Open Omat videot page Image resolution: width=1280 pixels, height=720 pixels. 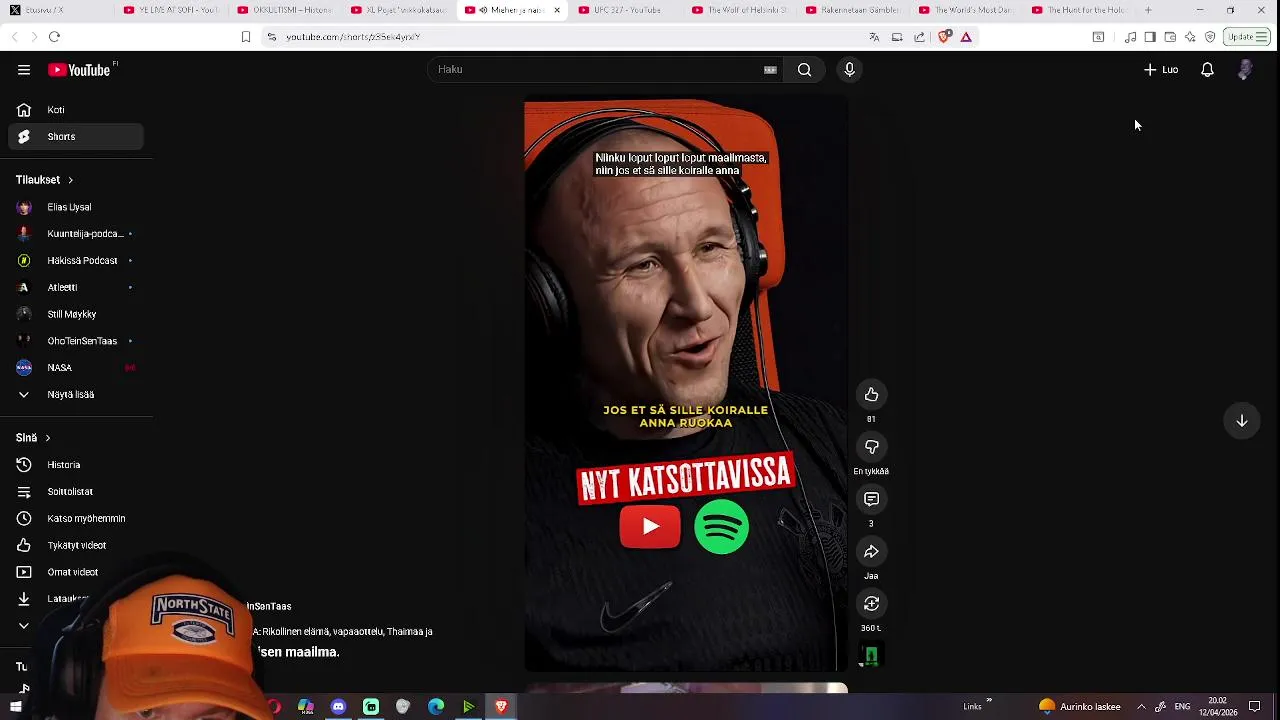click(76, 573)
